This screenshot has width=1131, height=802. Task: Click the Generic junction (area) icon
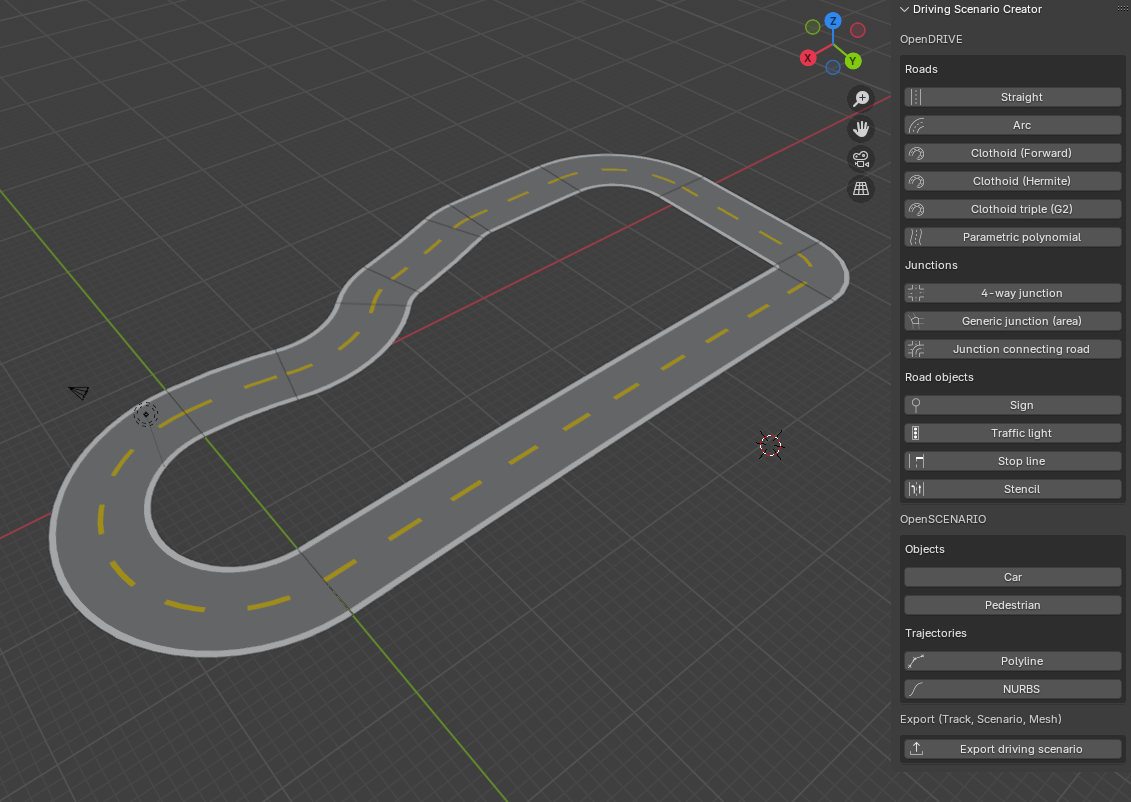pyautogui.click(x=916, y=321)
